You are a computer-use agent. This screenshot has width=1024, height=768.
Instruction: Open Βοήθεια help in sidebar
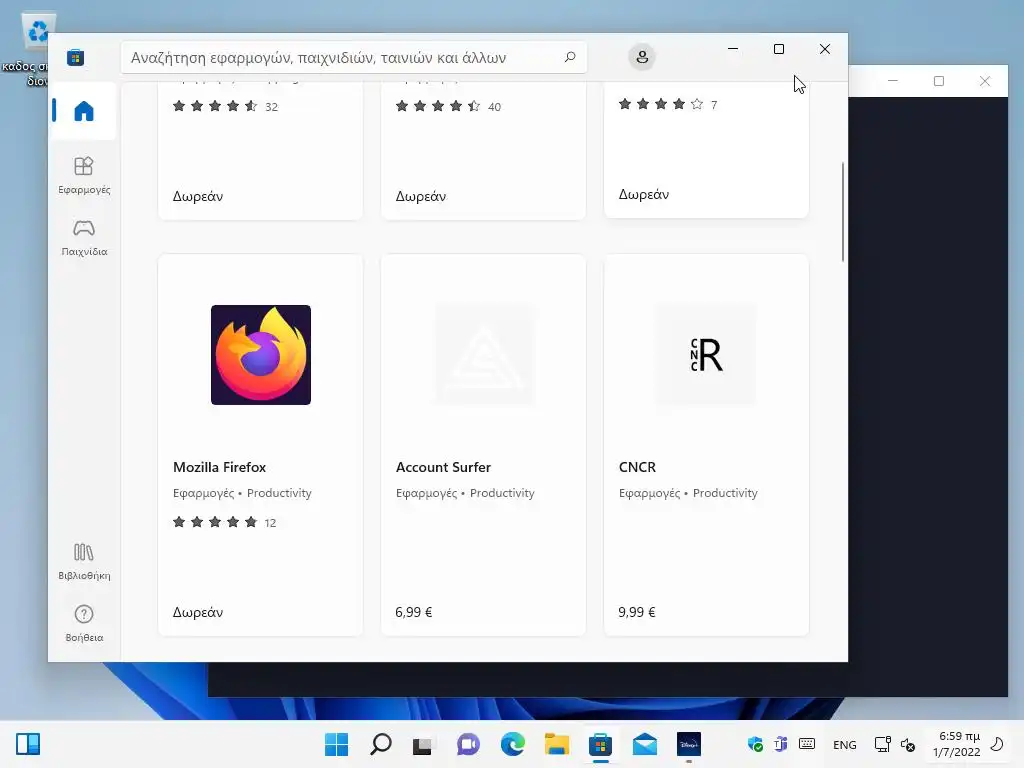pyautogui.click(x=84, y=623)
